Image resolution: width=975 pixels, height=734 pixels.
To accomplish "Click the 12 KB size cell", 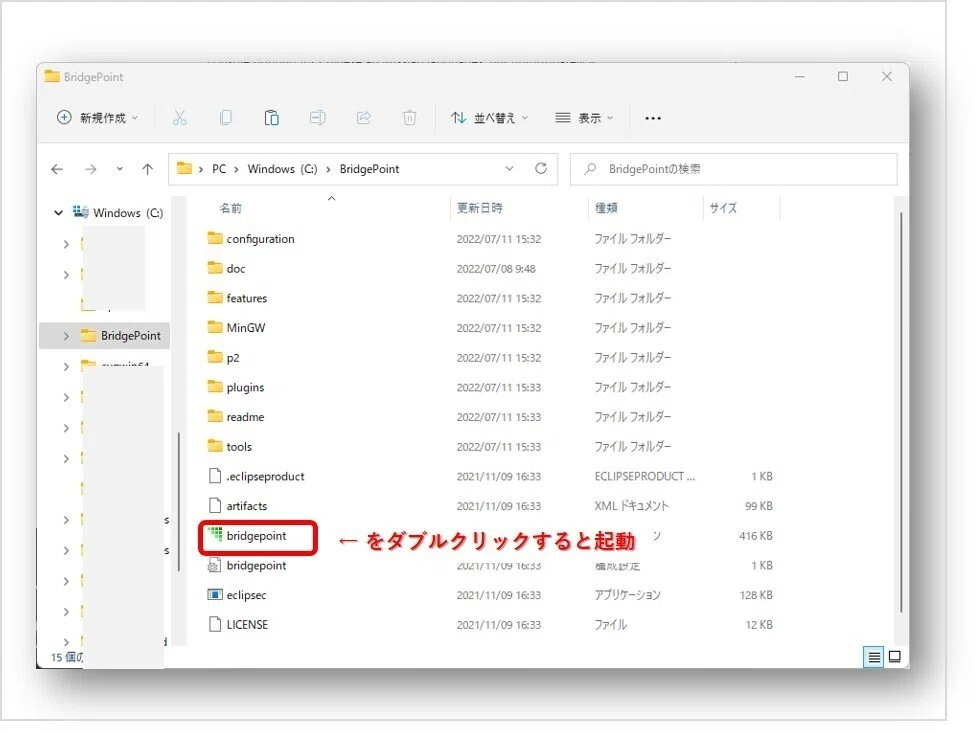I will 759,625.
